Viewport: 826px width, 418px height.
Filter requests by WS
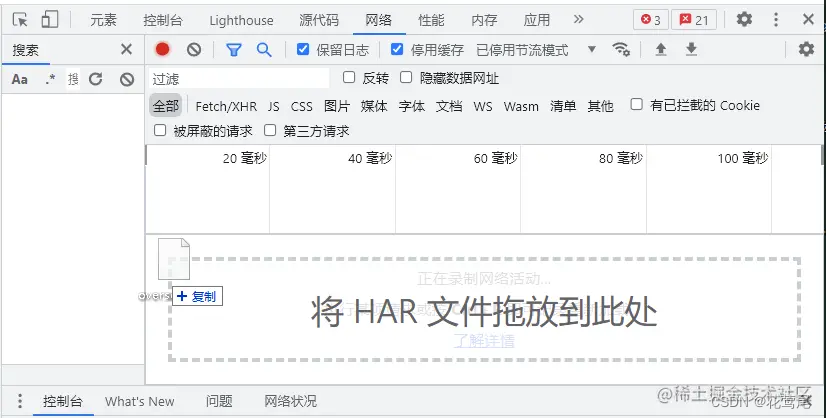tap(483, 106)
